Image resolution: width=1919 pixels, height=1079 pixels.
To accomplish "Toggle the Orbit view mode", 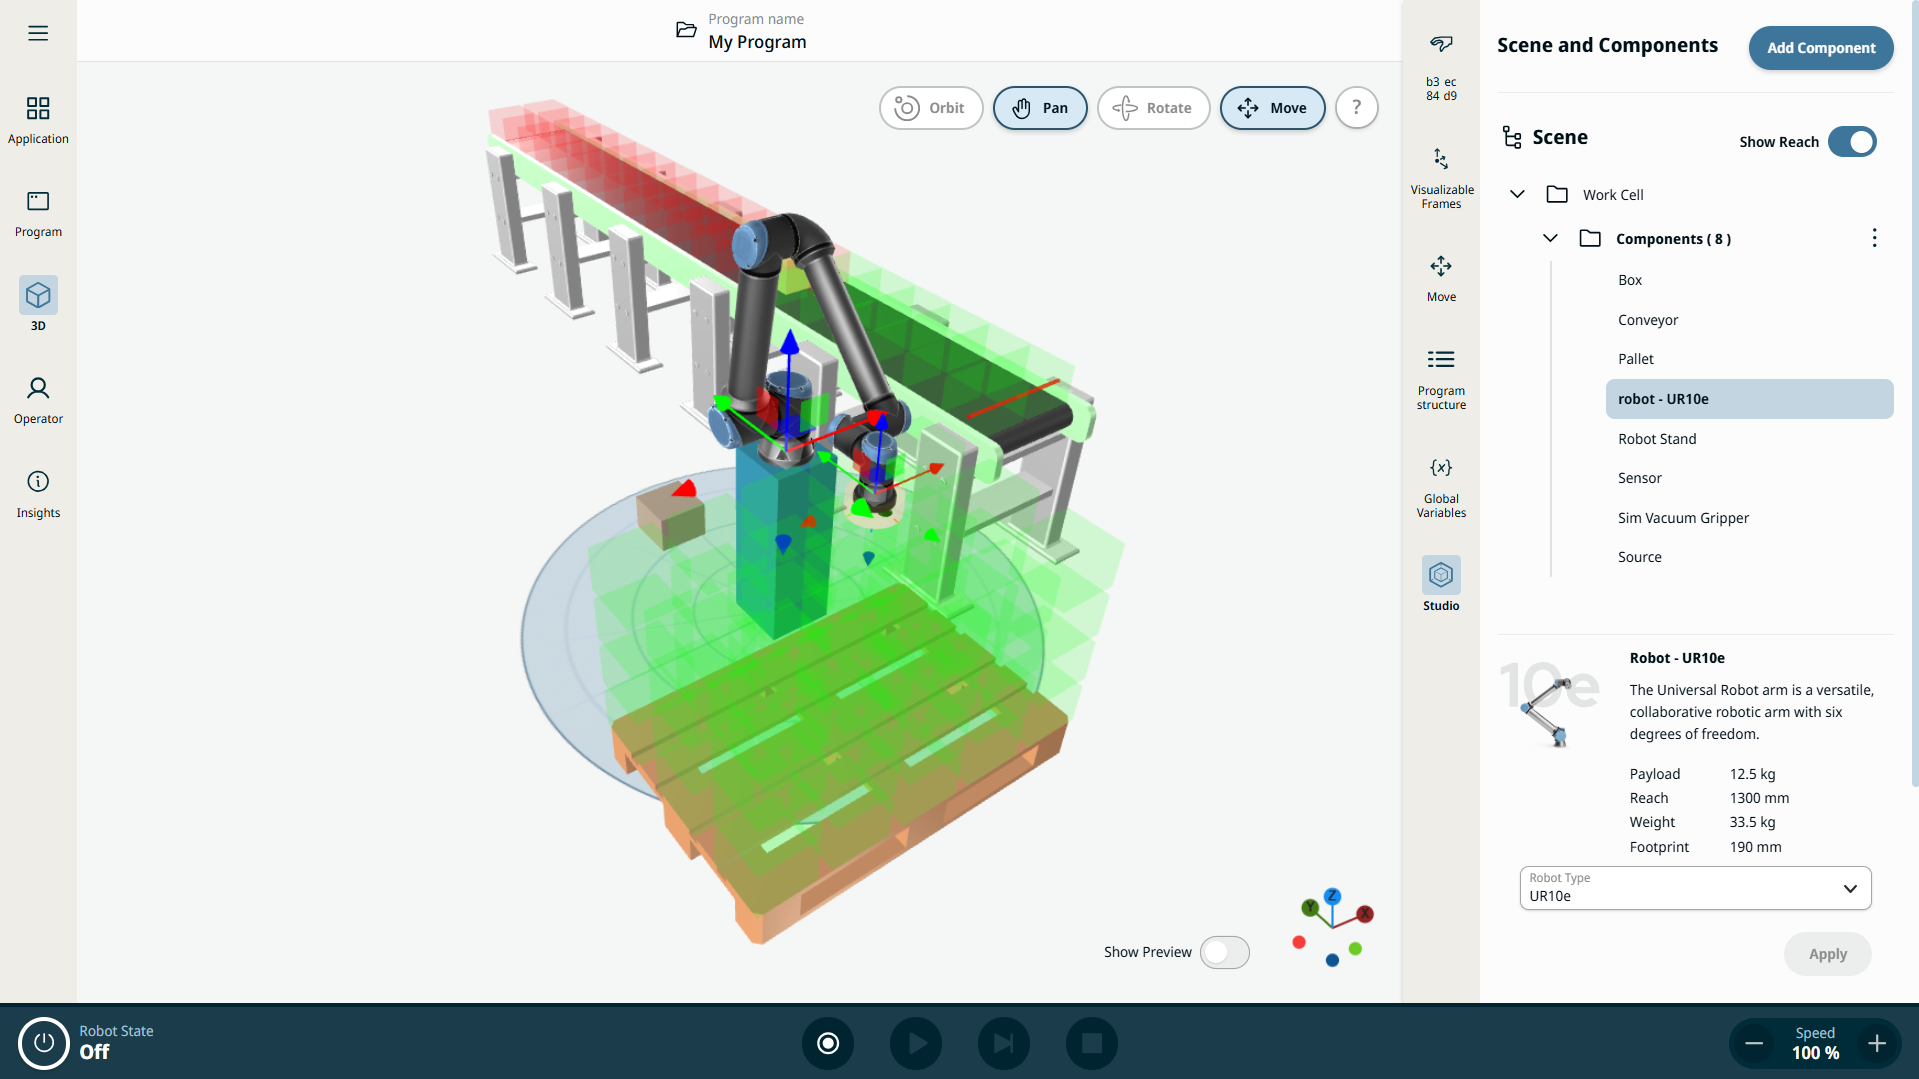I will point(930,108).
